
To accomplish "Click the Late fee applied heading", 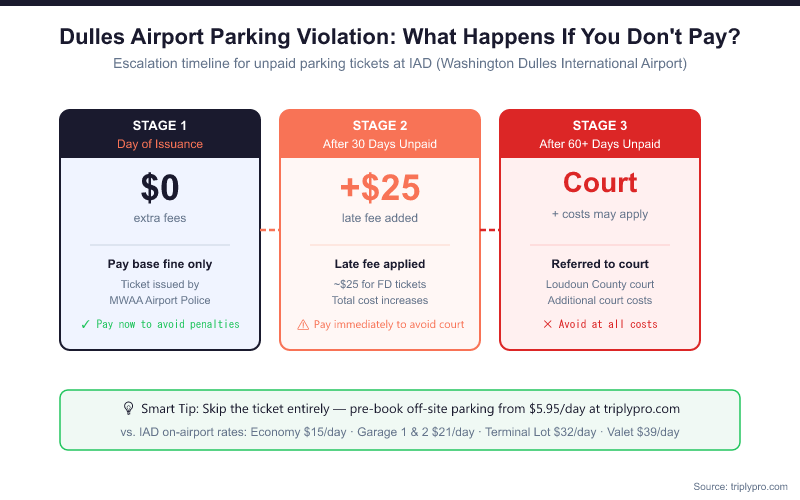I will (x=380, y=265).
